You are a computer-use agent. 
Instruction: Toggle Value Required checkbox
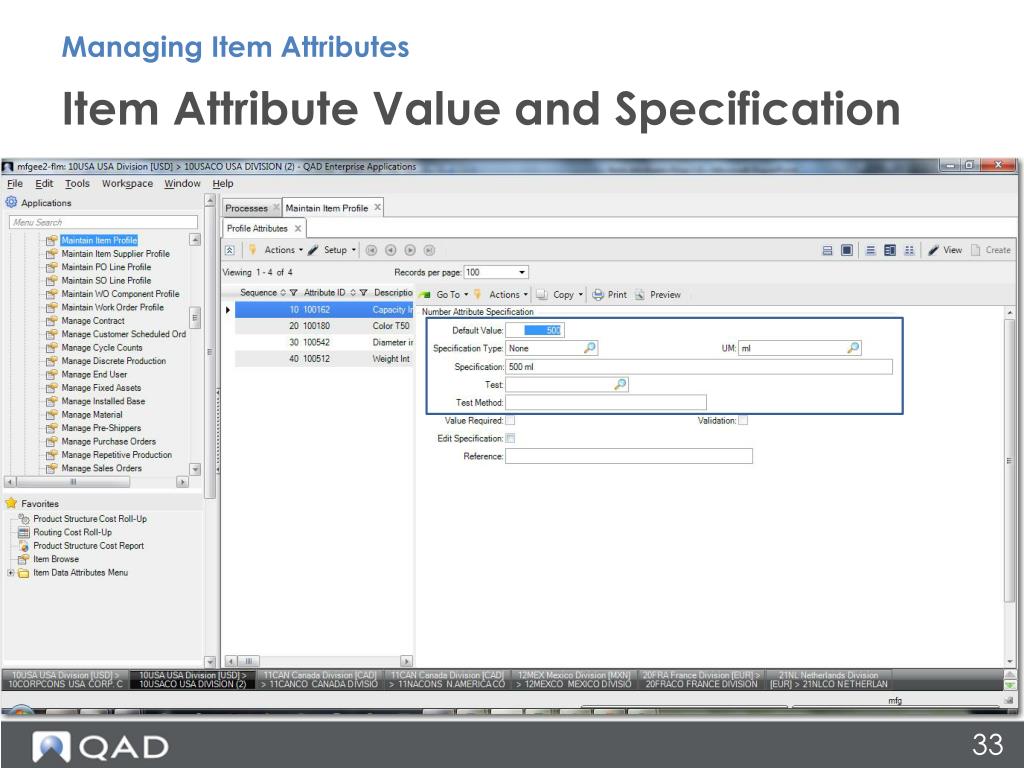pos(510,421)
